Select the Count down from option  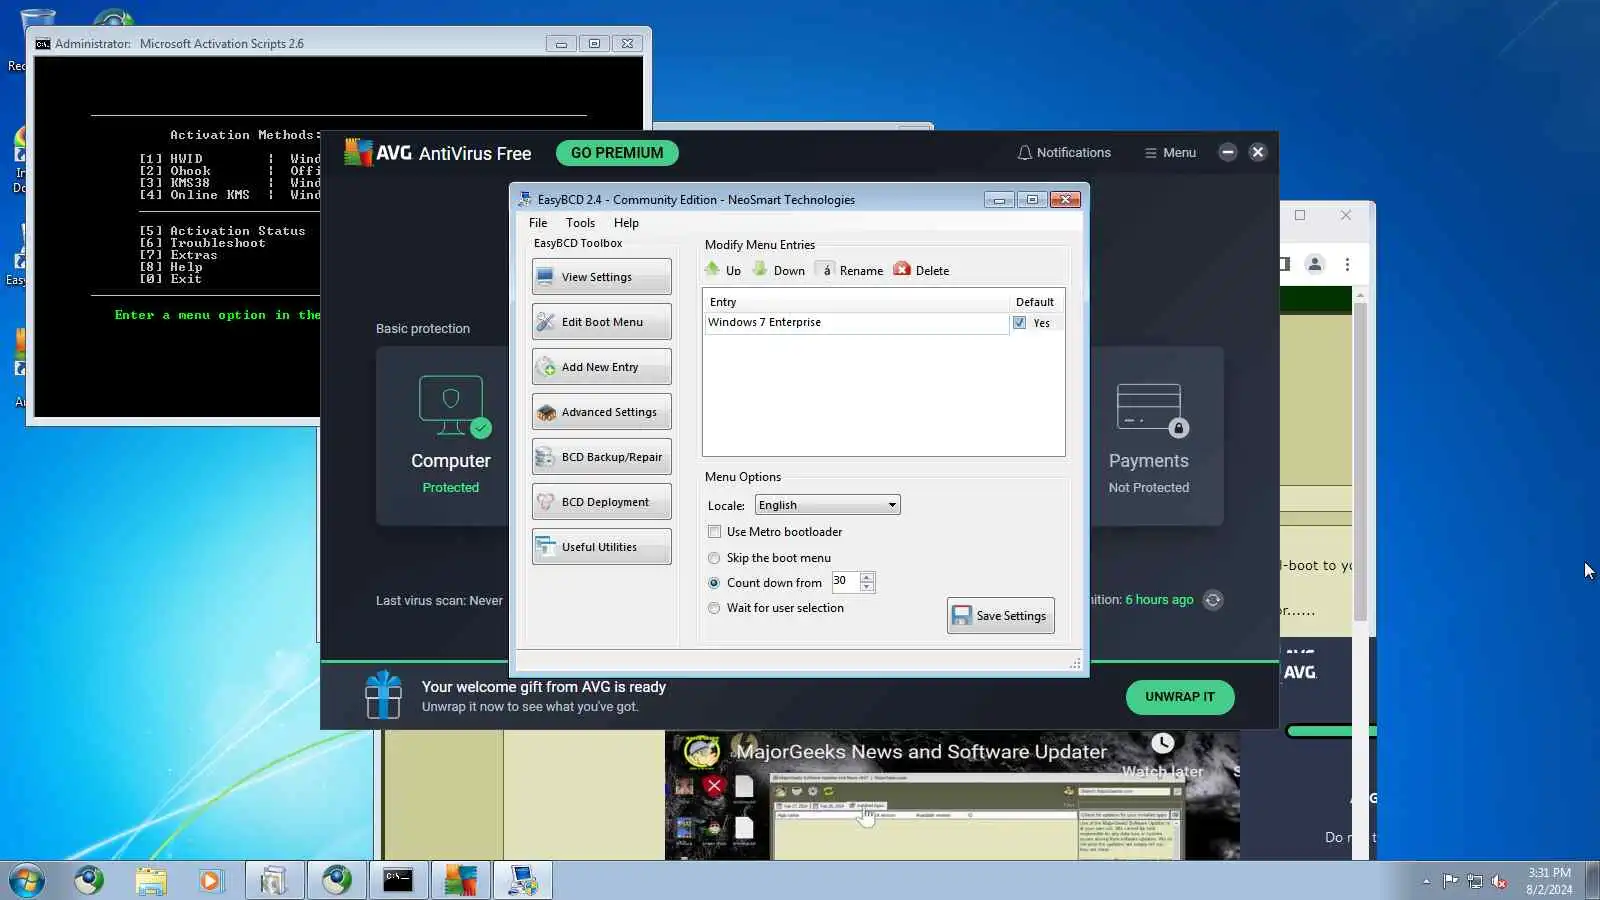click(x=714, y=583)
